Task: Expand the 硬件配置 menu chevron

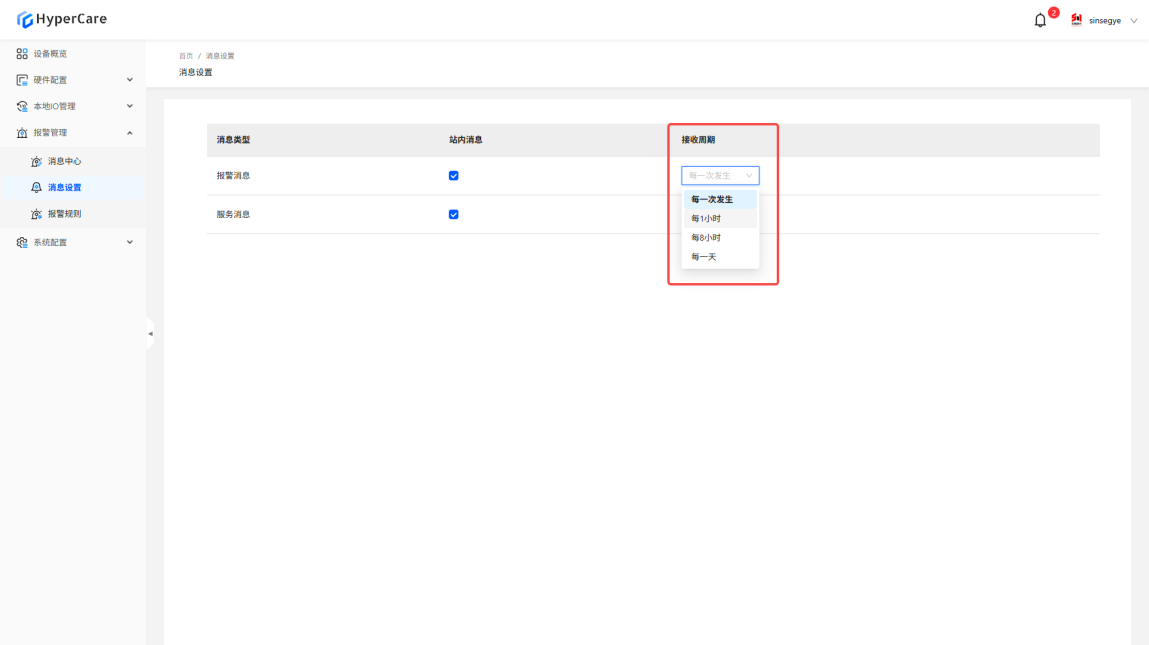Action: coord(130,80)
